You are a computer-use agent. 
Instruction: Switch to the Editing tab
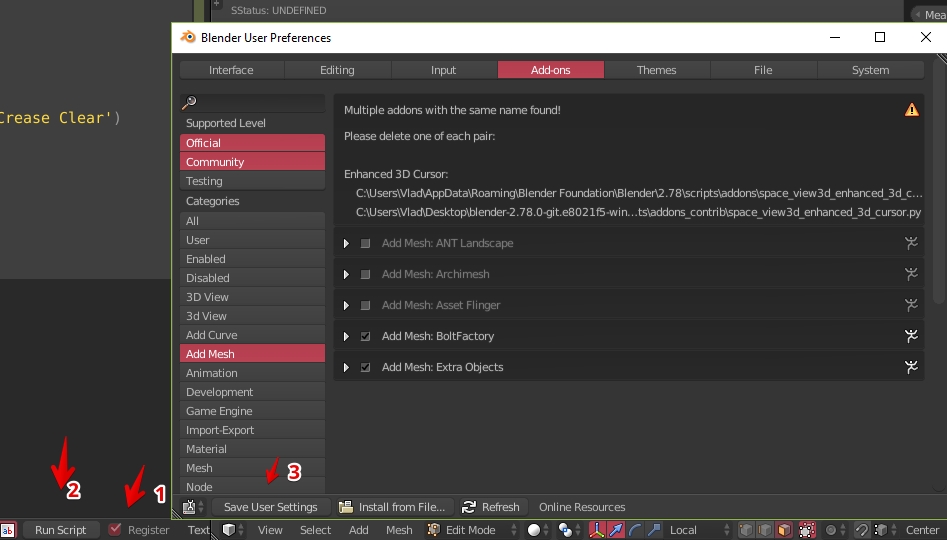pyautogui.click(x=337, y=70)
